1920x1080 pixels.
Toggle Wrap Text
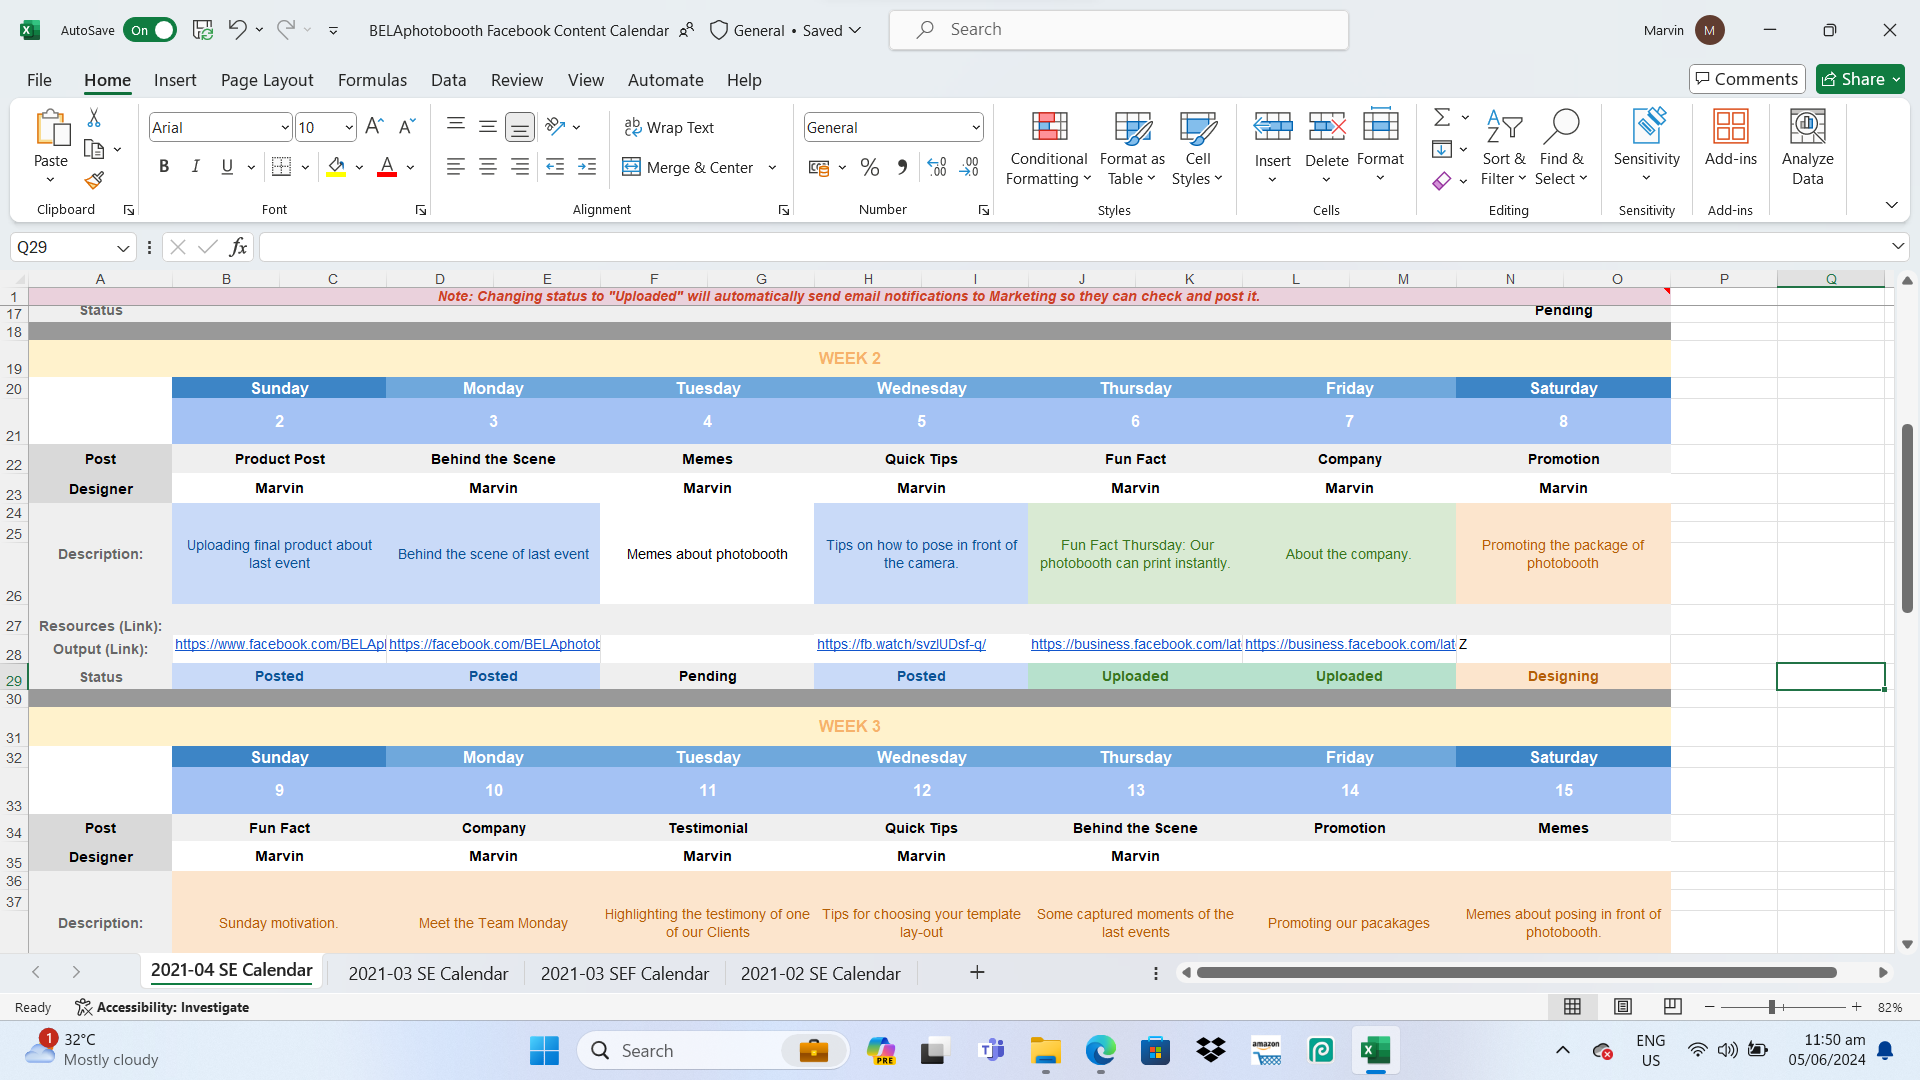669,127
